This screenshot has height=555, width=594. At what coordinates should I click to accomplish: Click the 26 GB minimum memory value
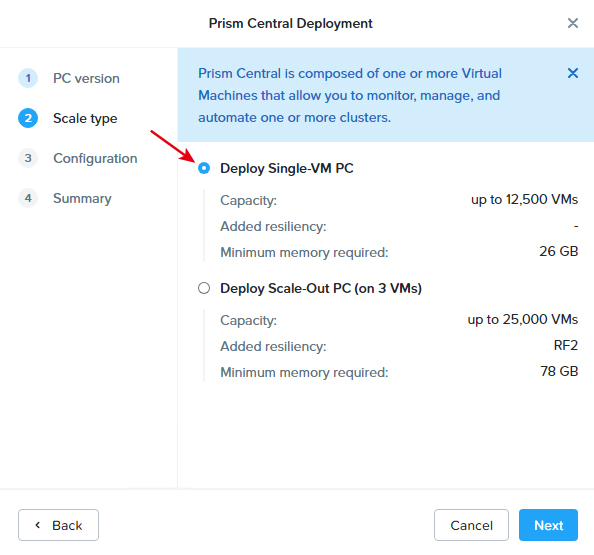tap(559, 252)
